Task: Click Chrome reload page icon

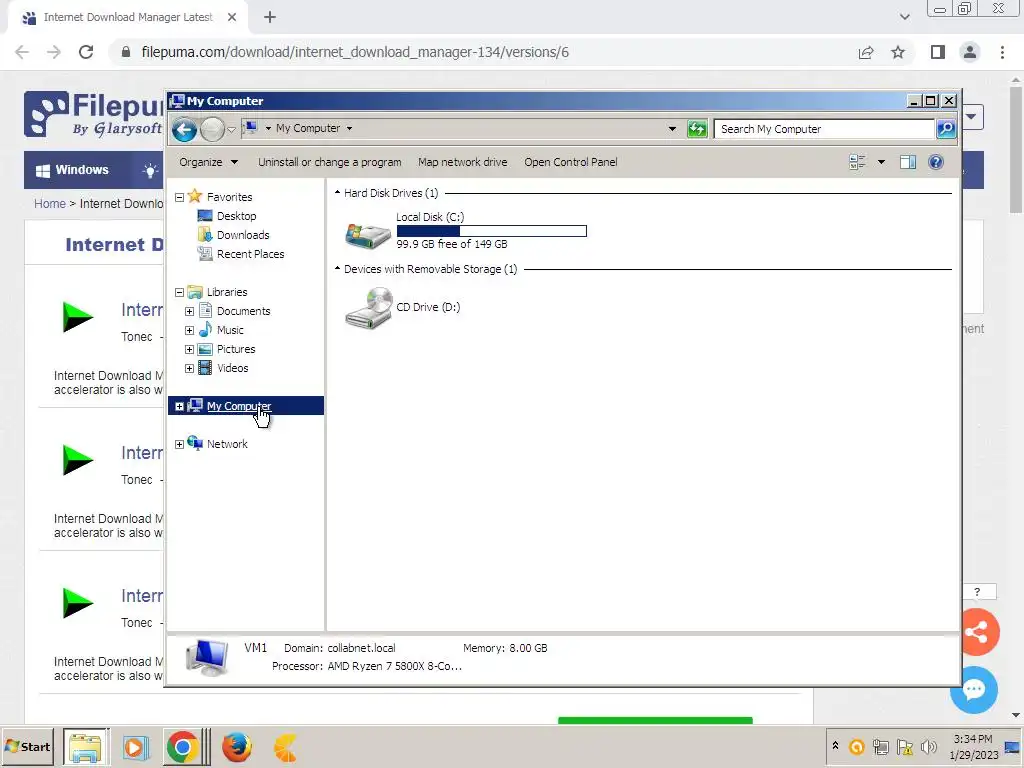Action: click(86, 52)
